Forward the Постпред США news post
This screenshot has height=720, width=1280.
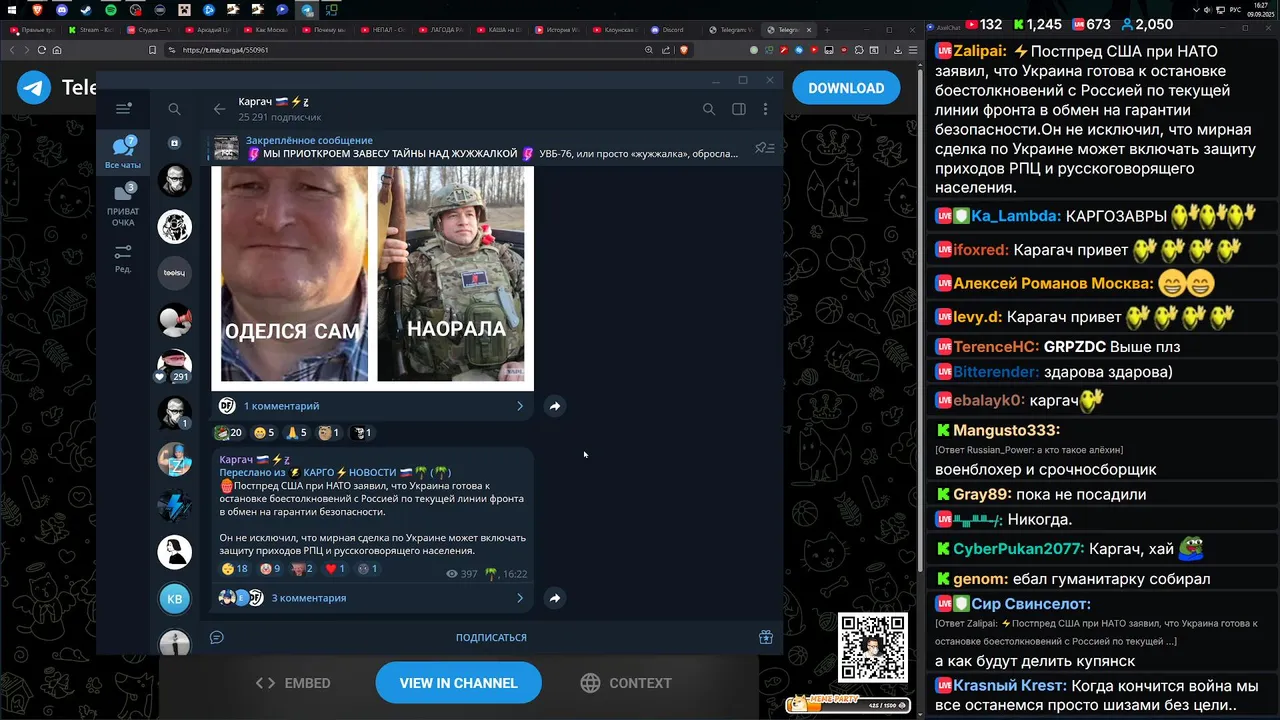coord(554,598)
